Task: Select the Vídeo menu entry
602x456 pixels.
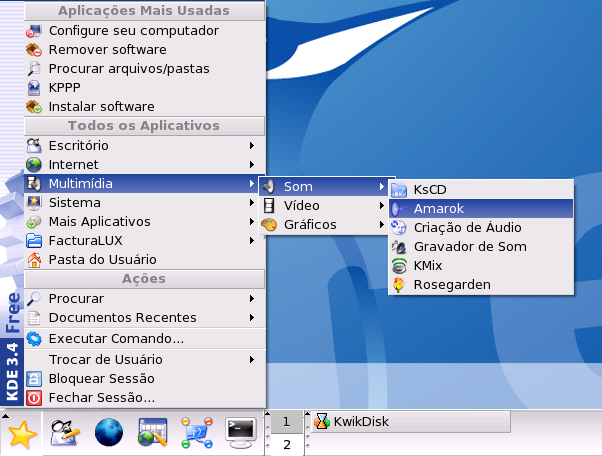Action: coord(324,206)
